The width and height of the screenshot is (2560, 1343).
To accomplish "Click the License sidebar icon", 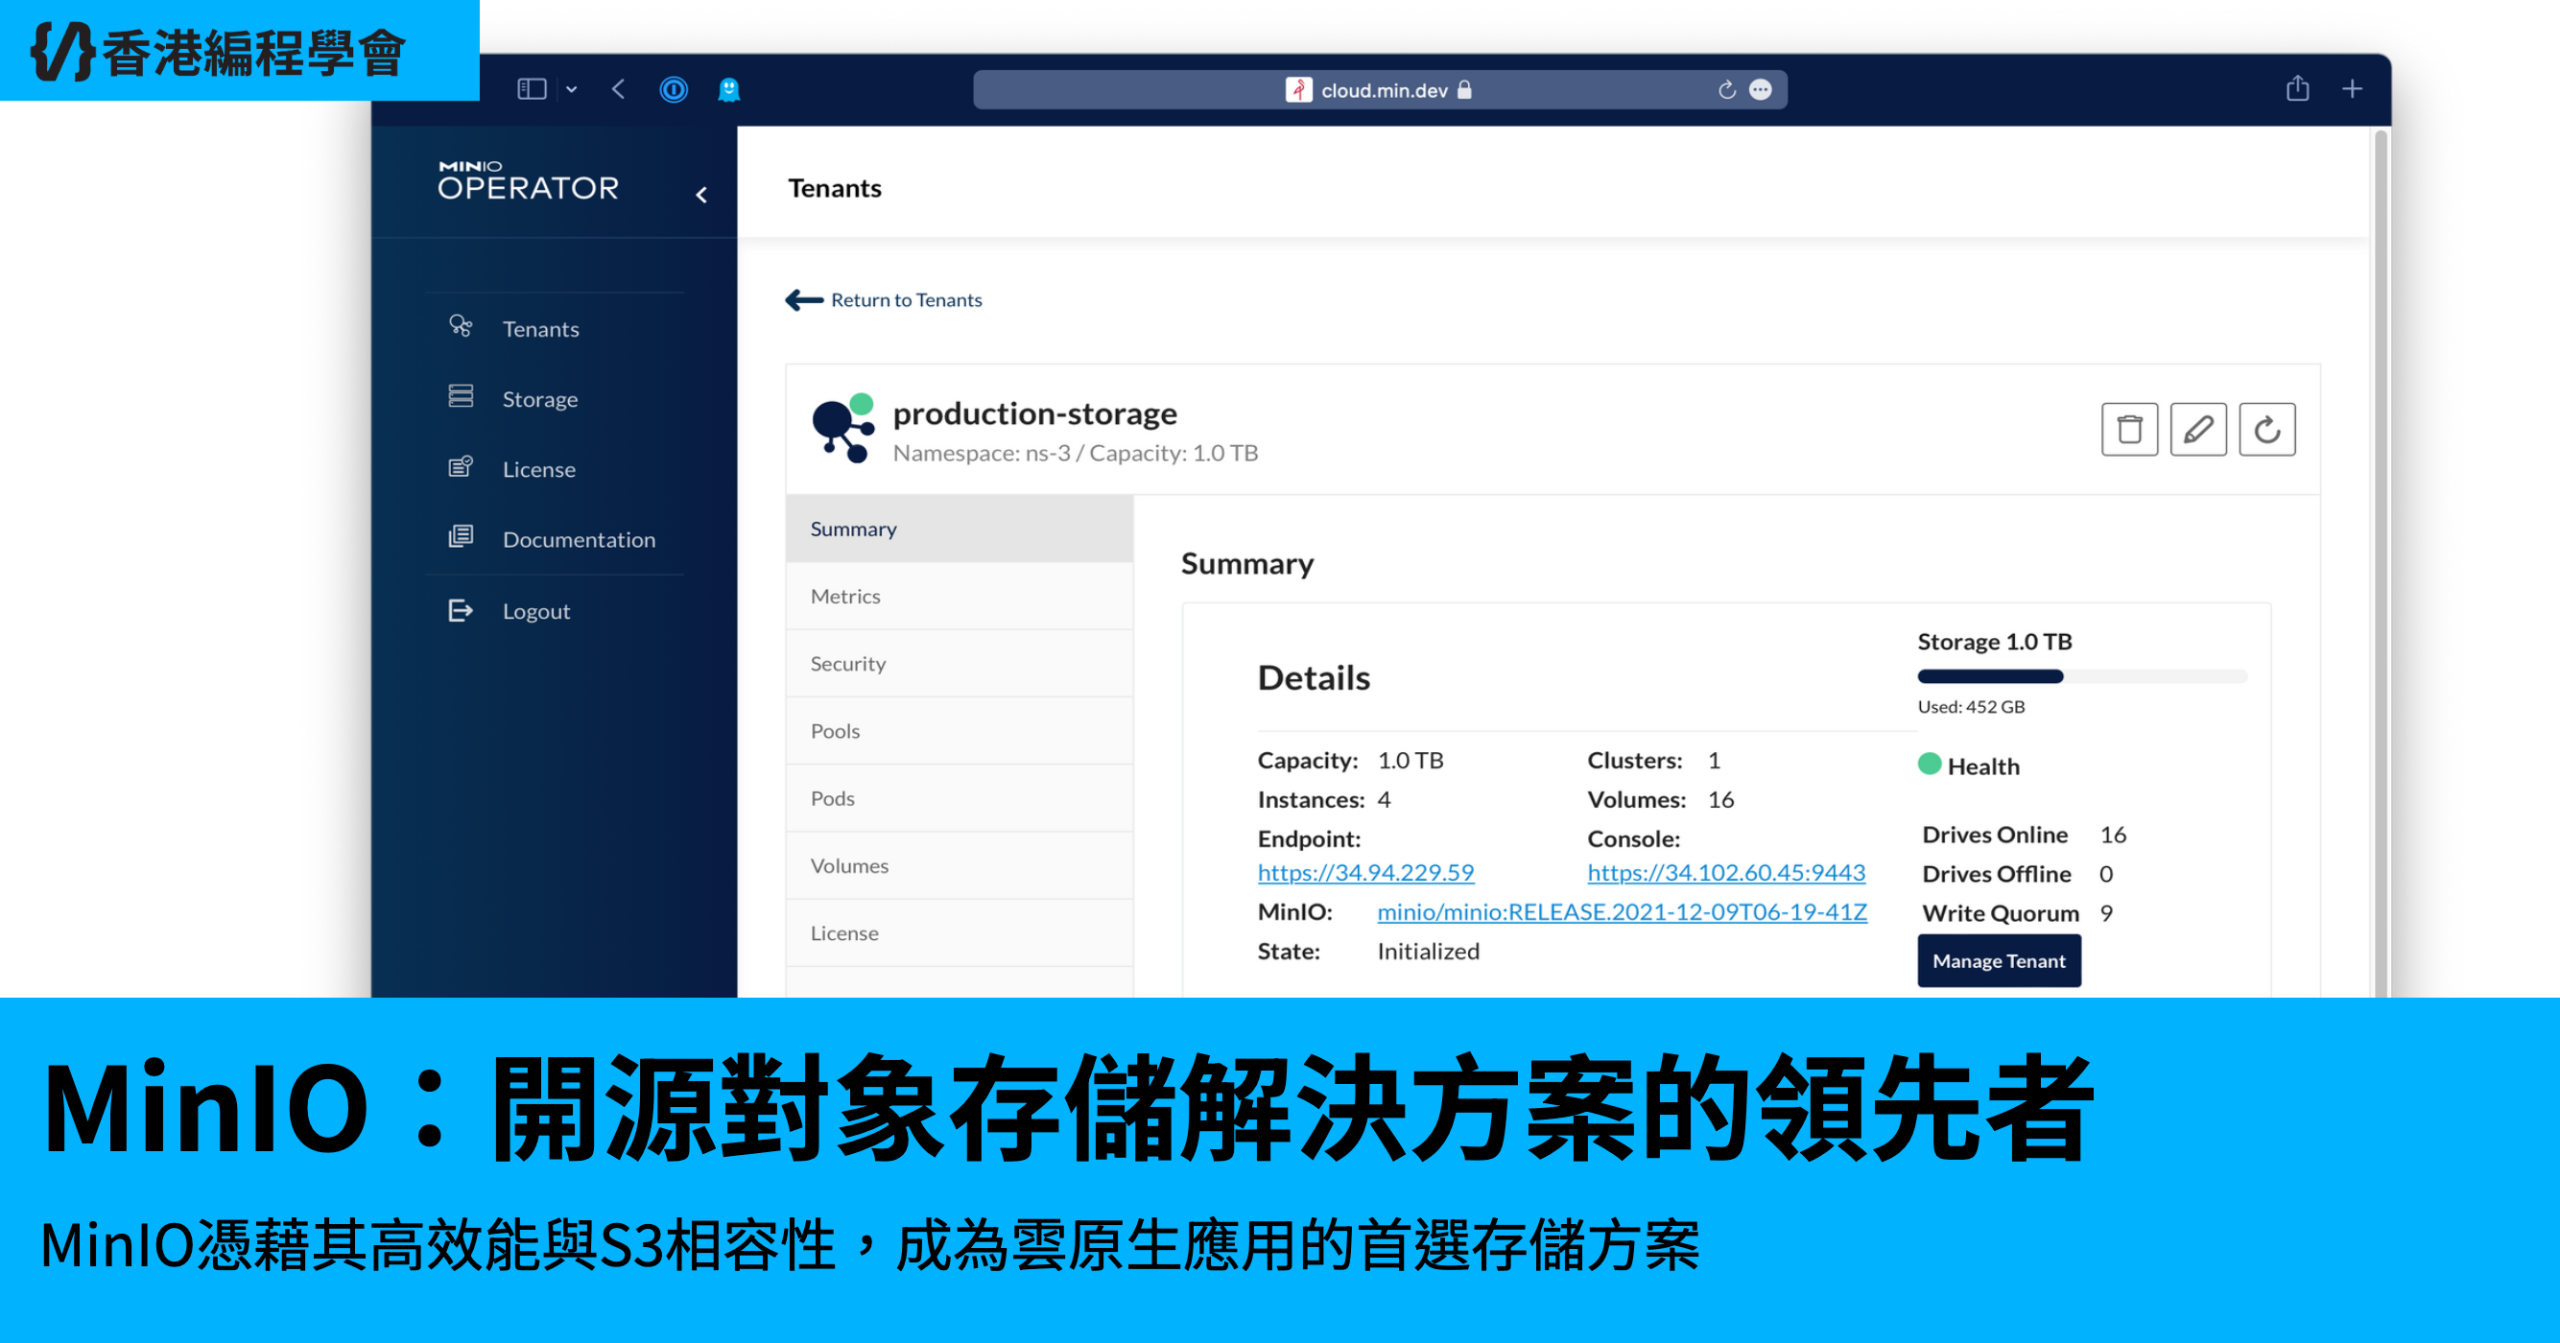I will point(460,466).
